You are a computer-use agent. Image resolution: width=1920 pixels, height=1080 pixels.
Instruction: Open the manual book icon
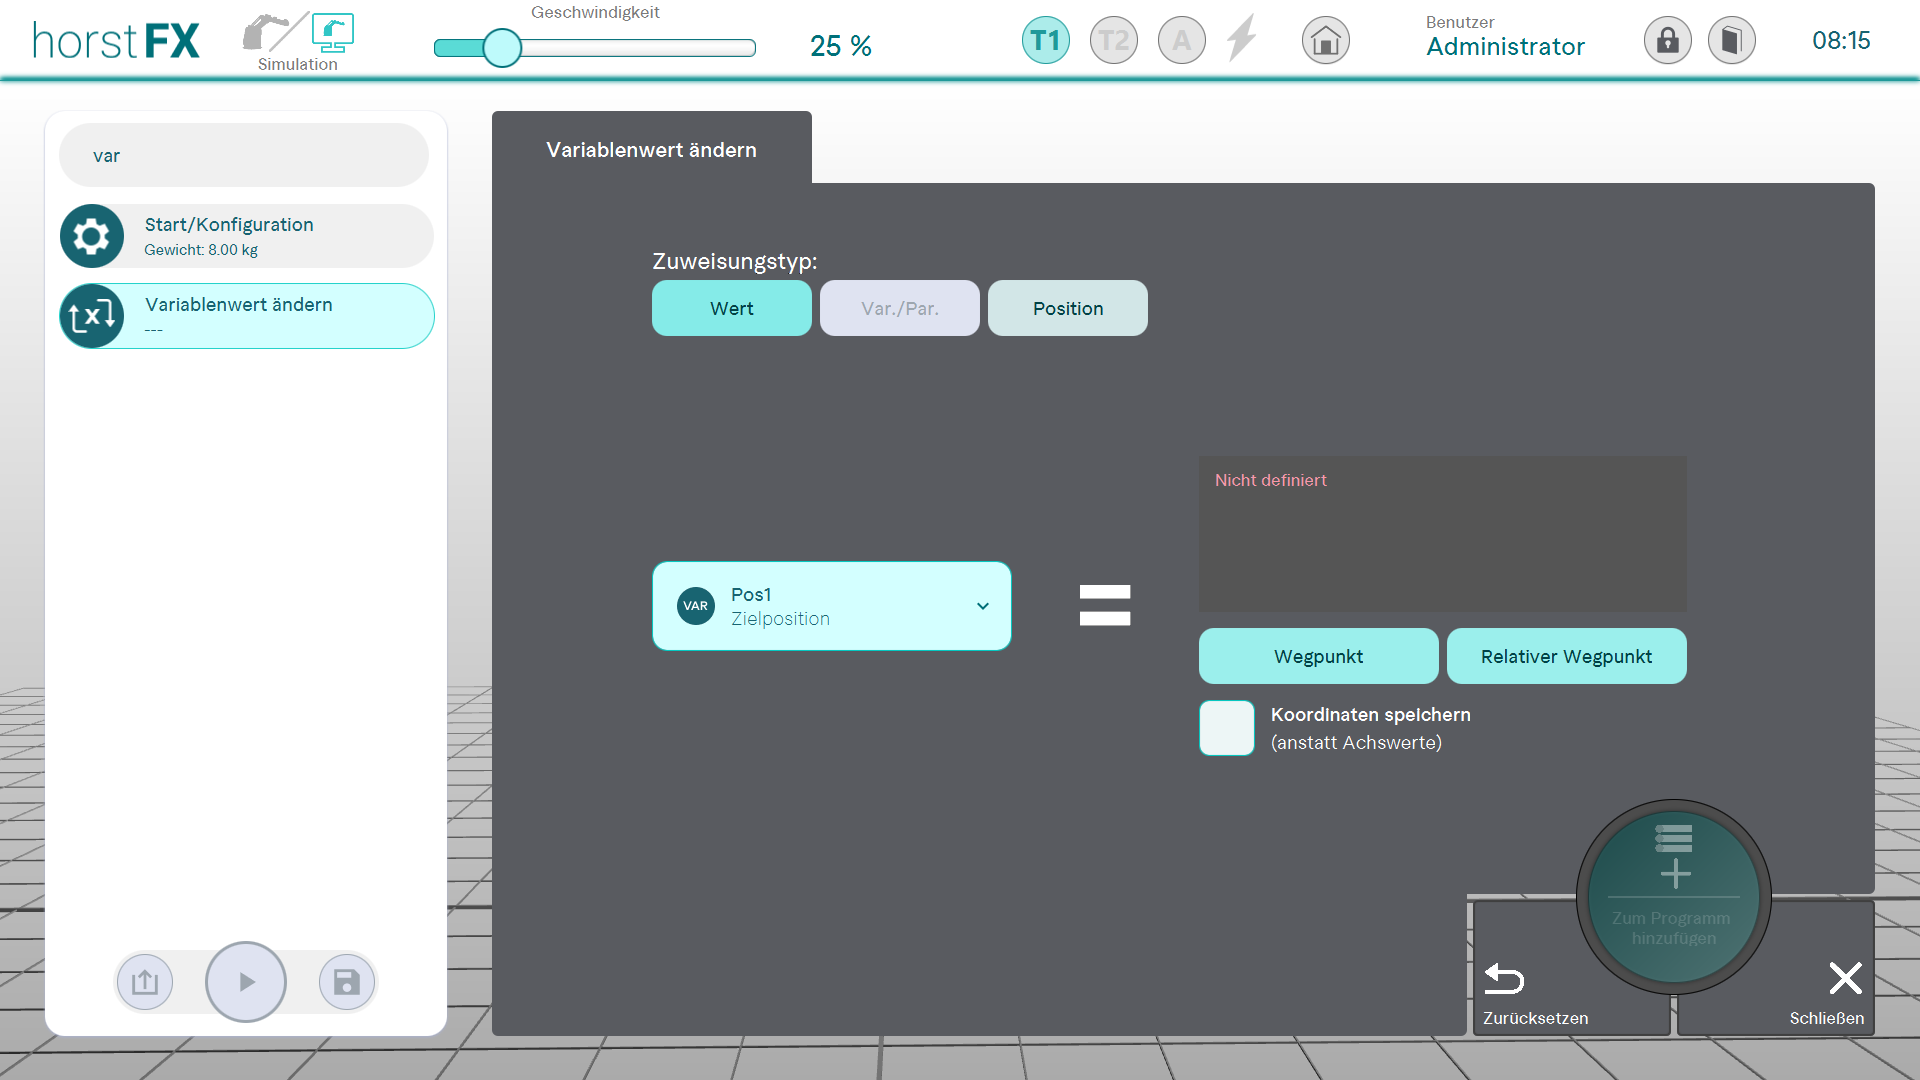coord(1731,41)
